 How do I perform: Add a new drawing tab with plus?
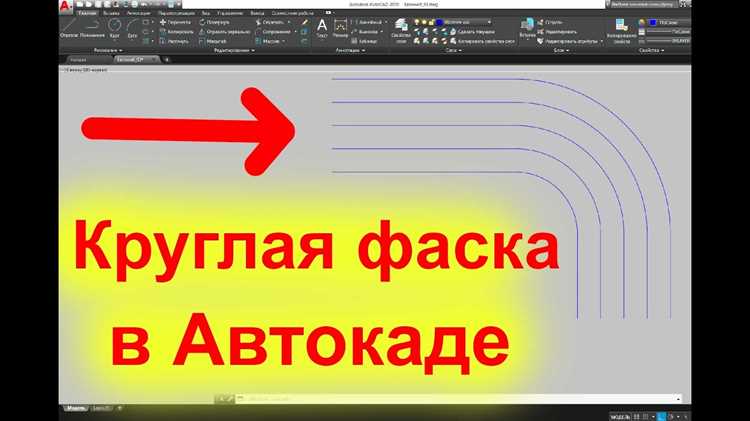pyautogui.click(x=167, y=60)
